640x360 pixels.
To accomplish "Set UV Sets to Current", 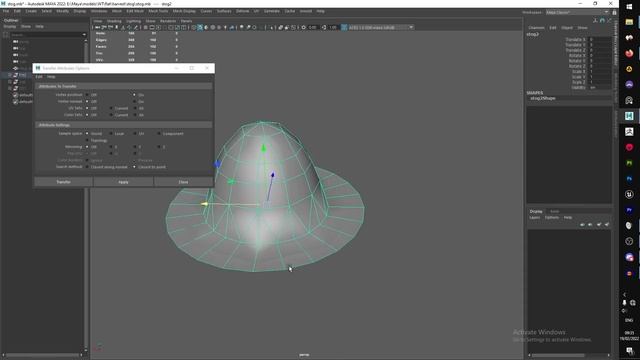I will [111, 108].
